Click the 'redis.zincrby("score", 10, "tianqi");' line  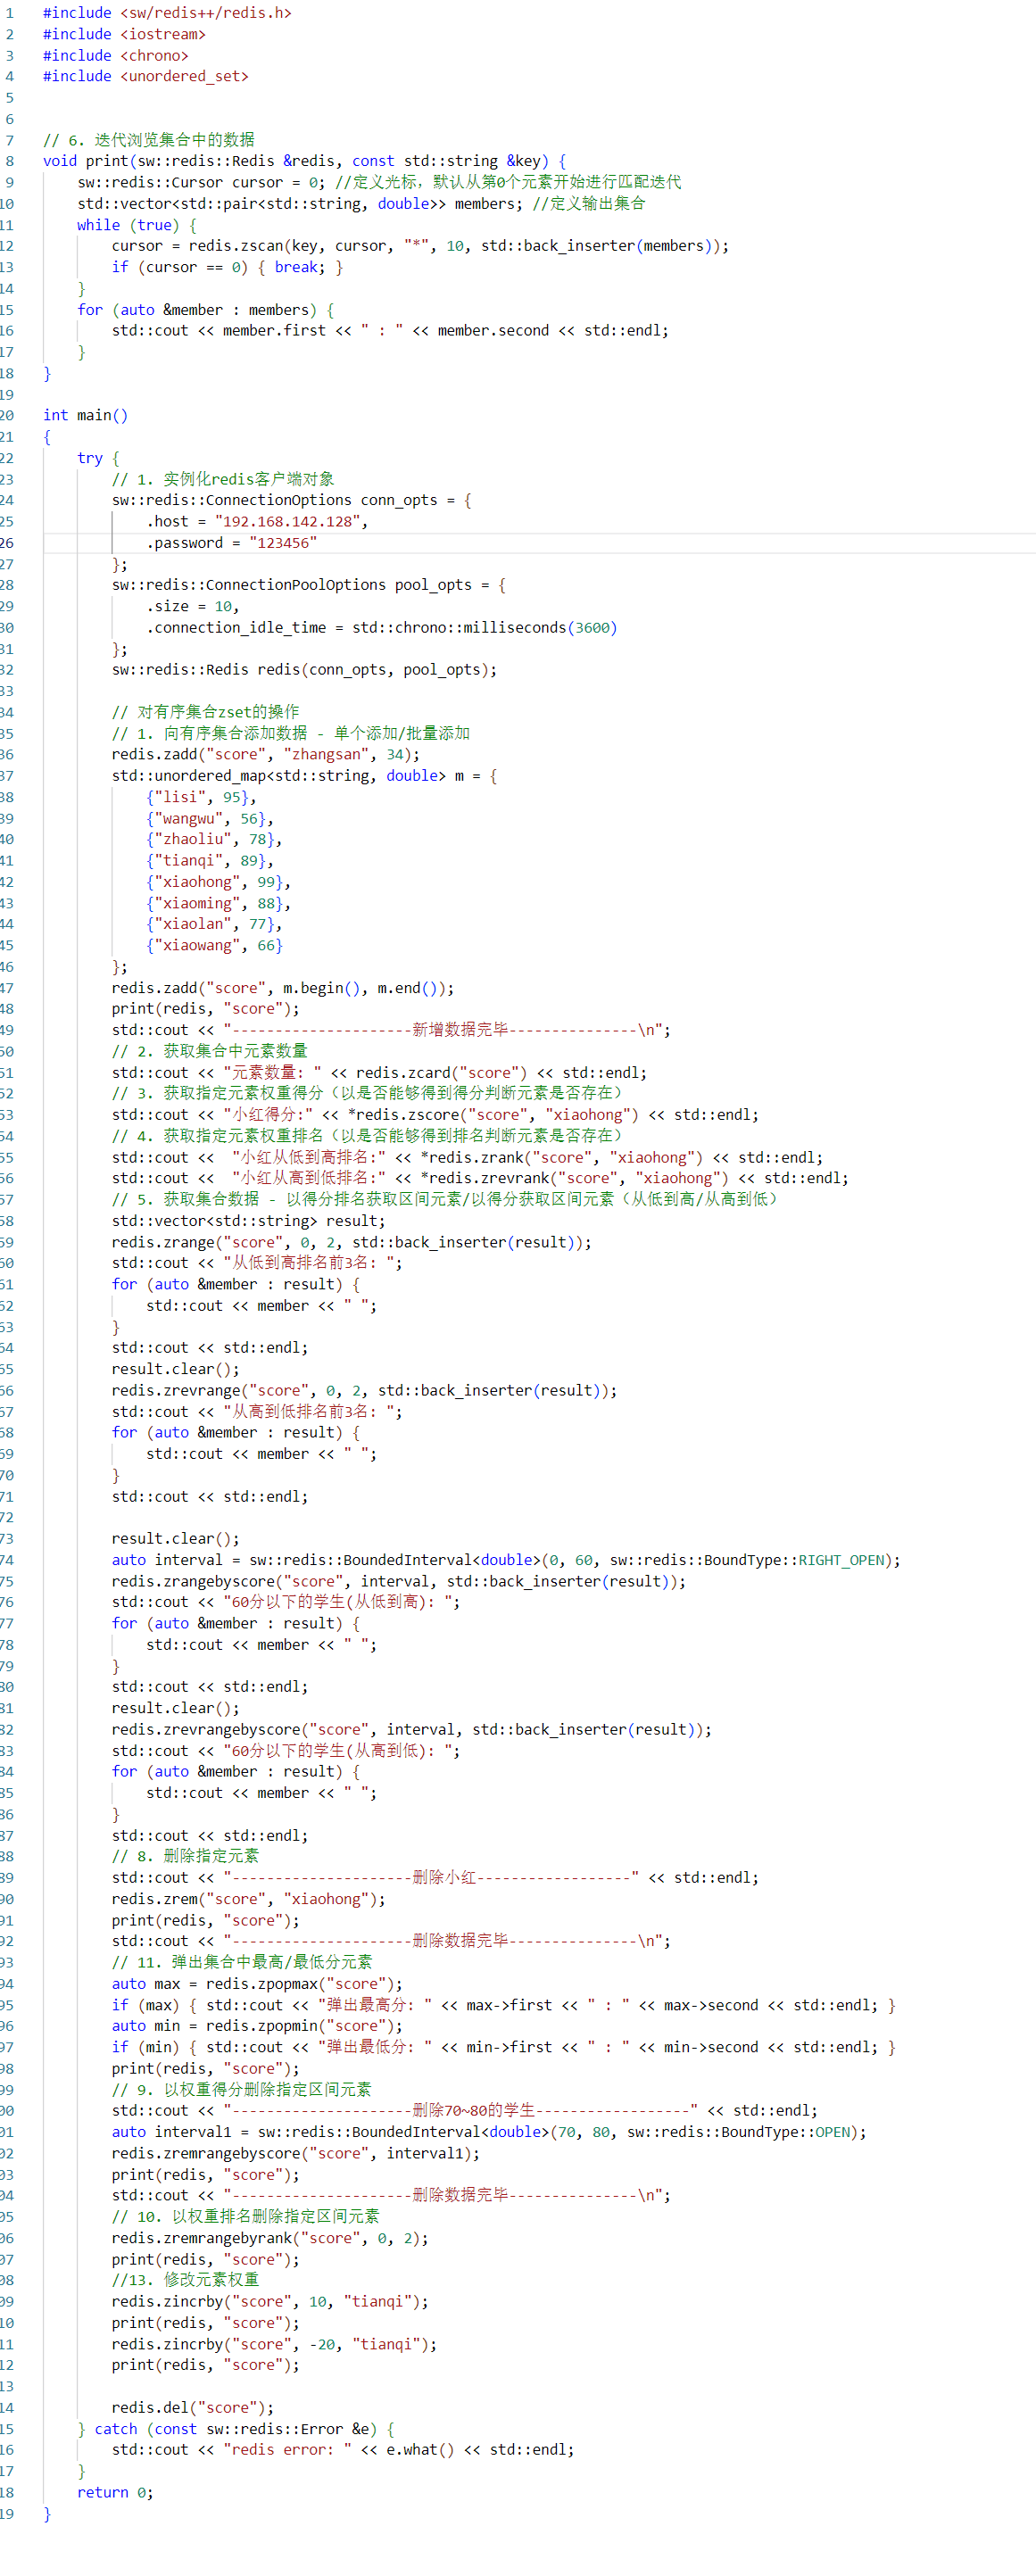point(271,2302)
